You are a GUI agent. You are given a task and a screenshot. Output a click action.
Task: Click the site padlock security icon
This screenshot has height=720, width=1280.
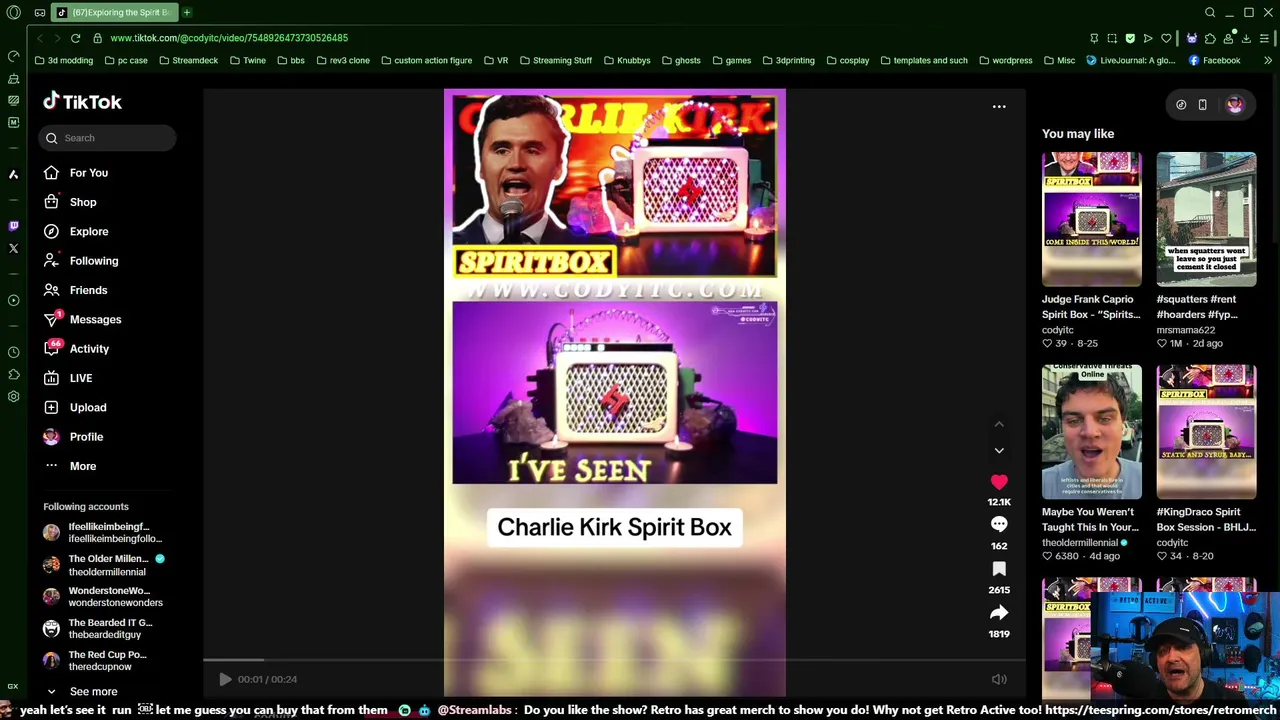pos(97,38)
